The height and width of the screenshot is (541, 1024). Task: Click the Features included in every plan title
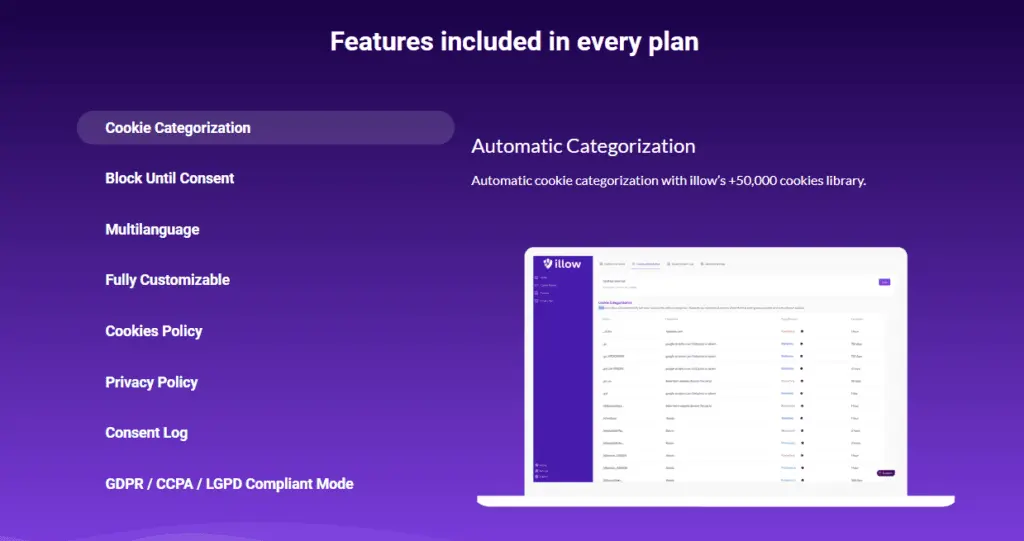point(514,41)
